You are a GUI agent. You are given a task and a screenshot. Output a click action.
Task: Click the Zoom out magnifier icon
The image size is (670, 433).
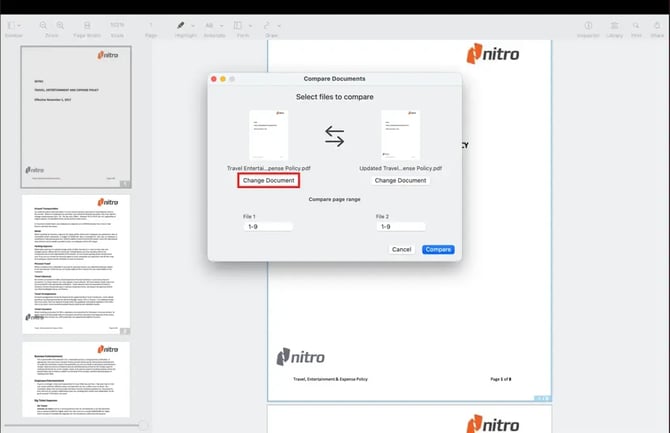coord(43,26)
